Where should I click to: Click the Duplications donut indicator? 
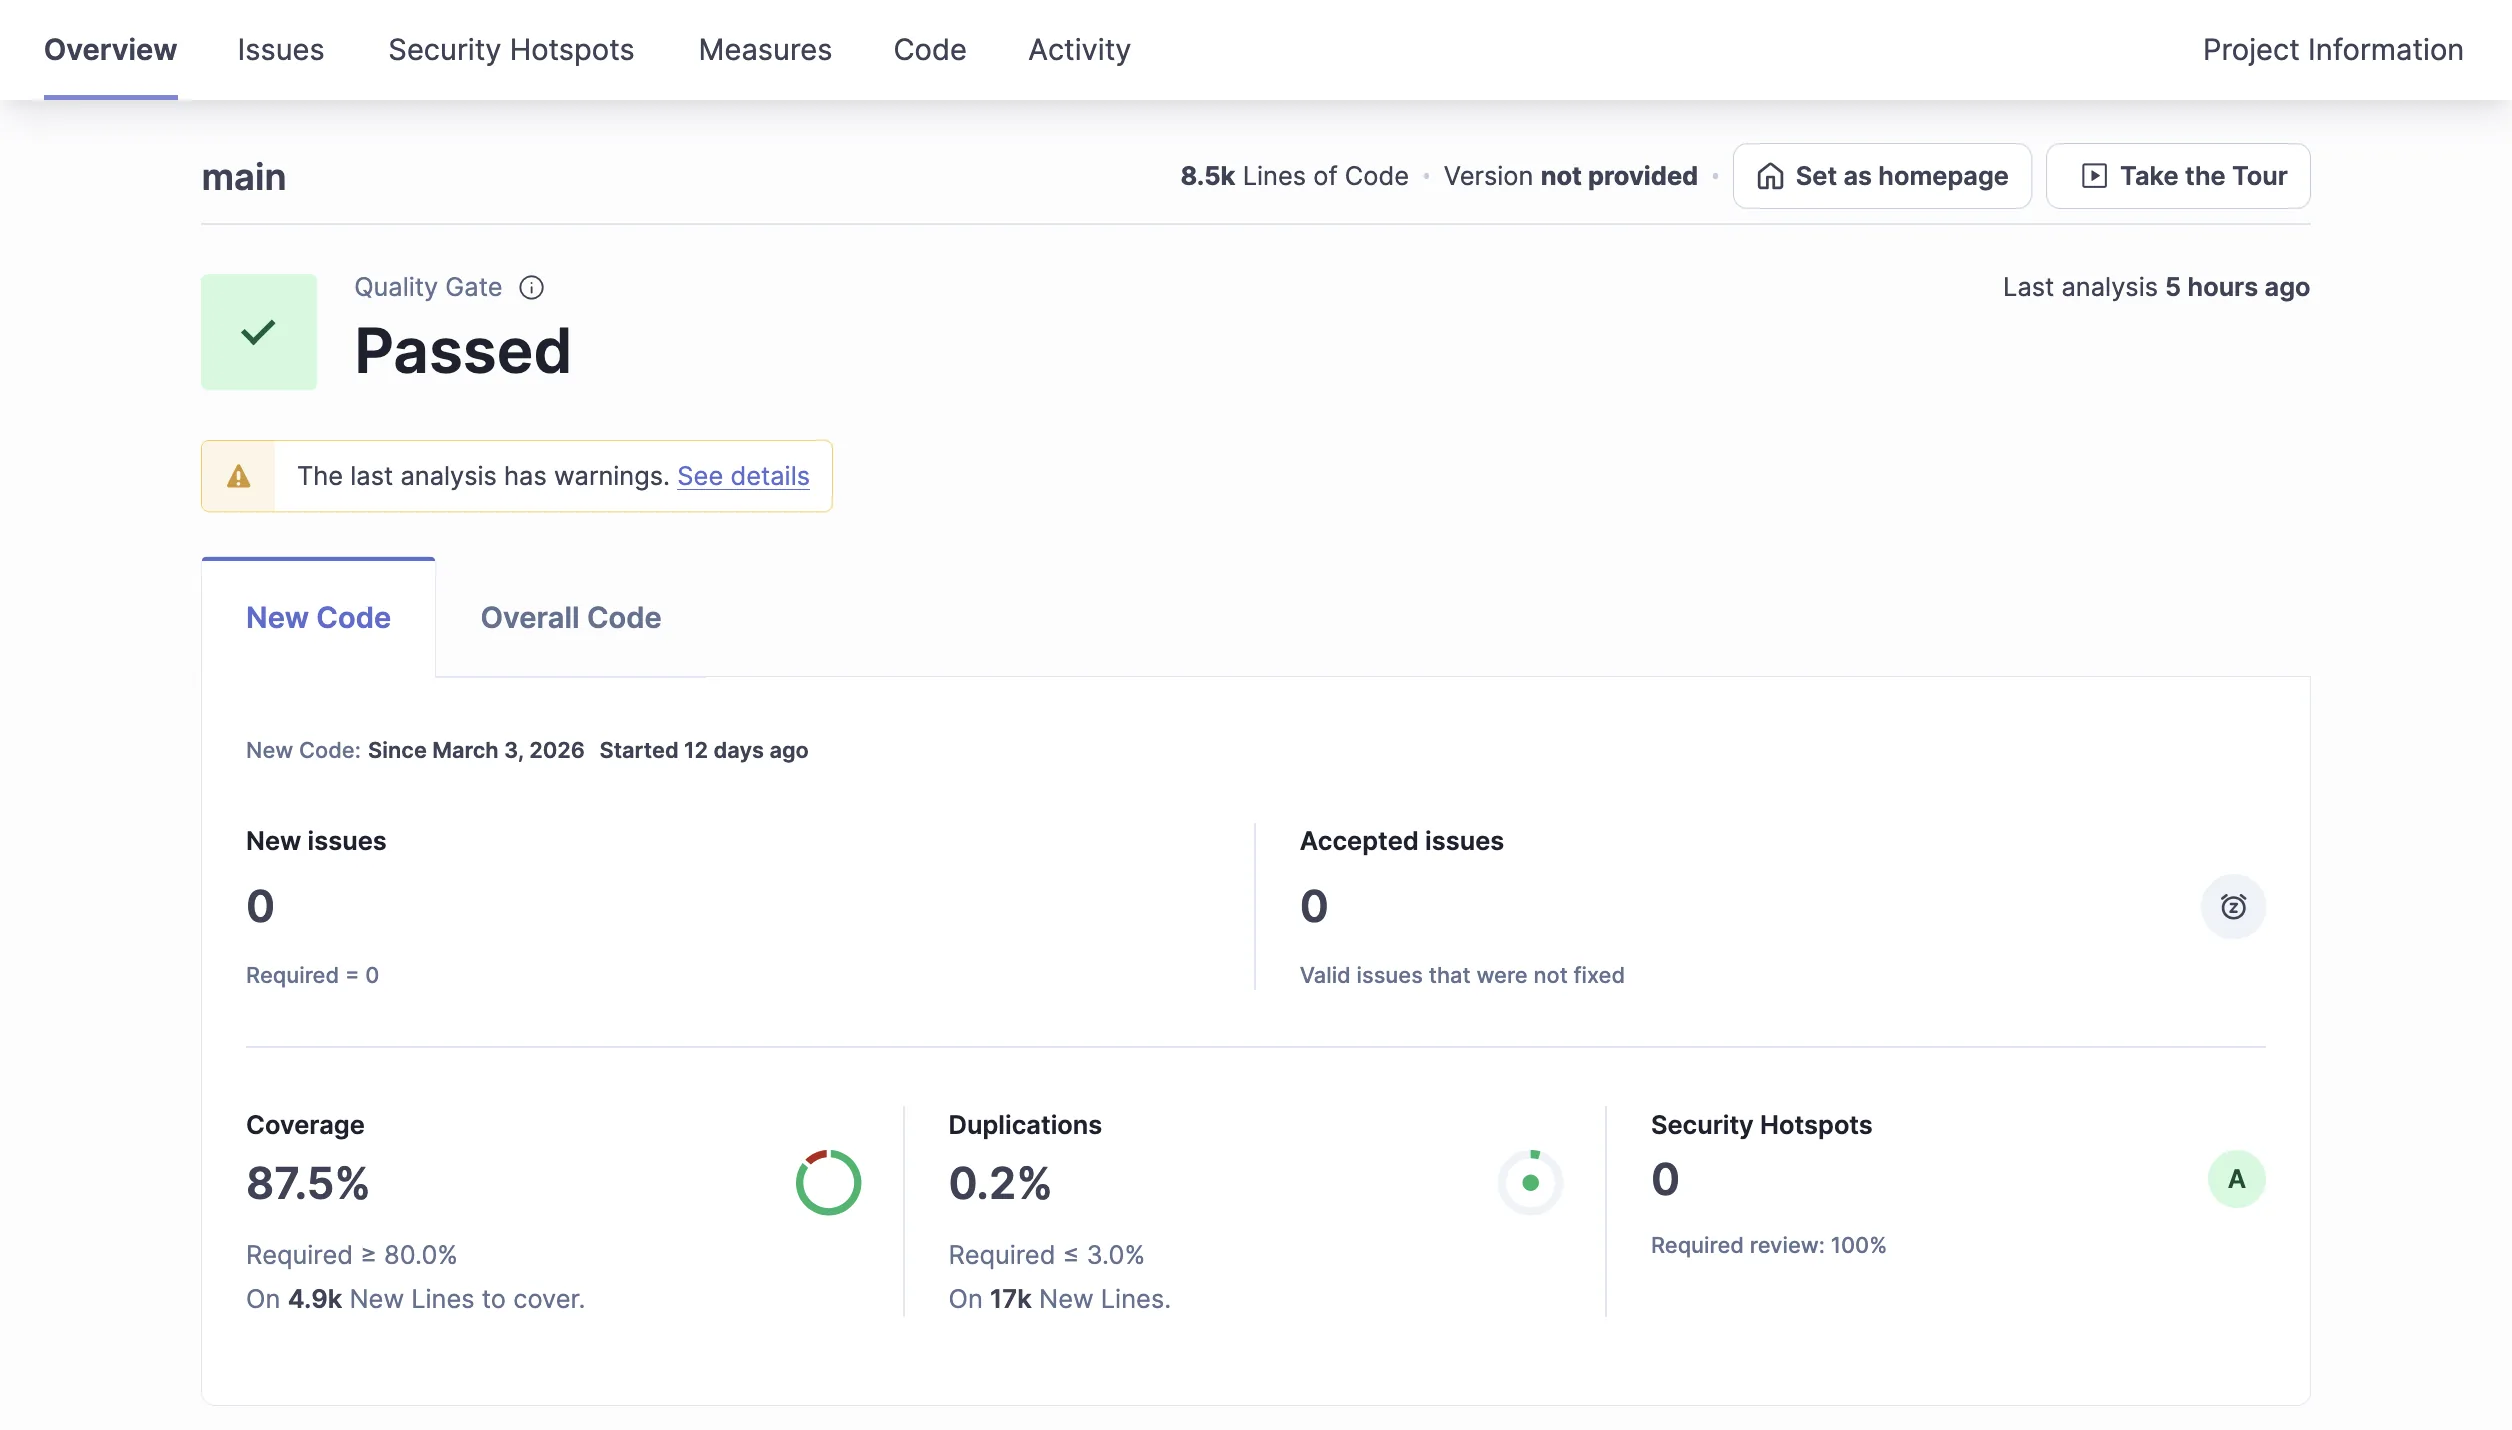(x=1530, y=1182)
